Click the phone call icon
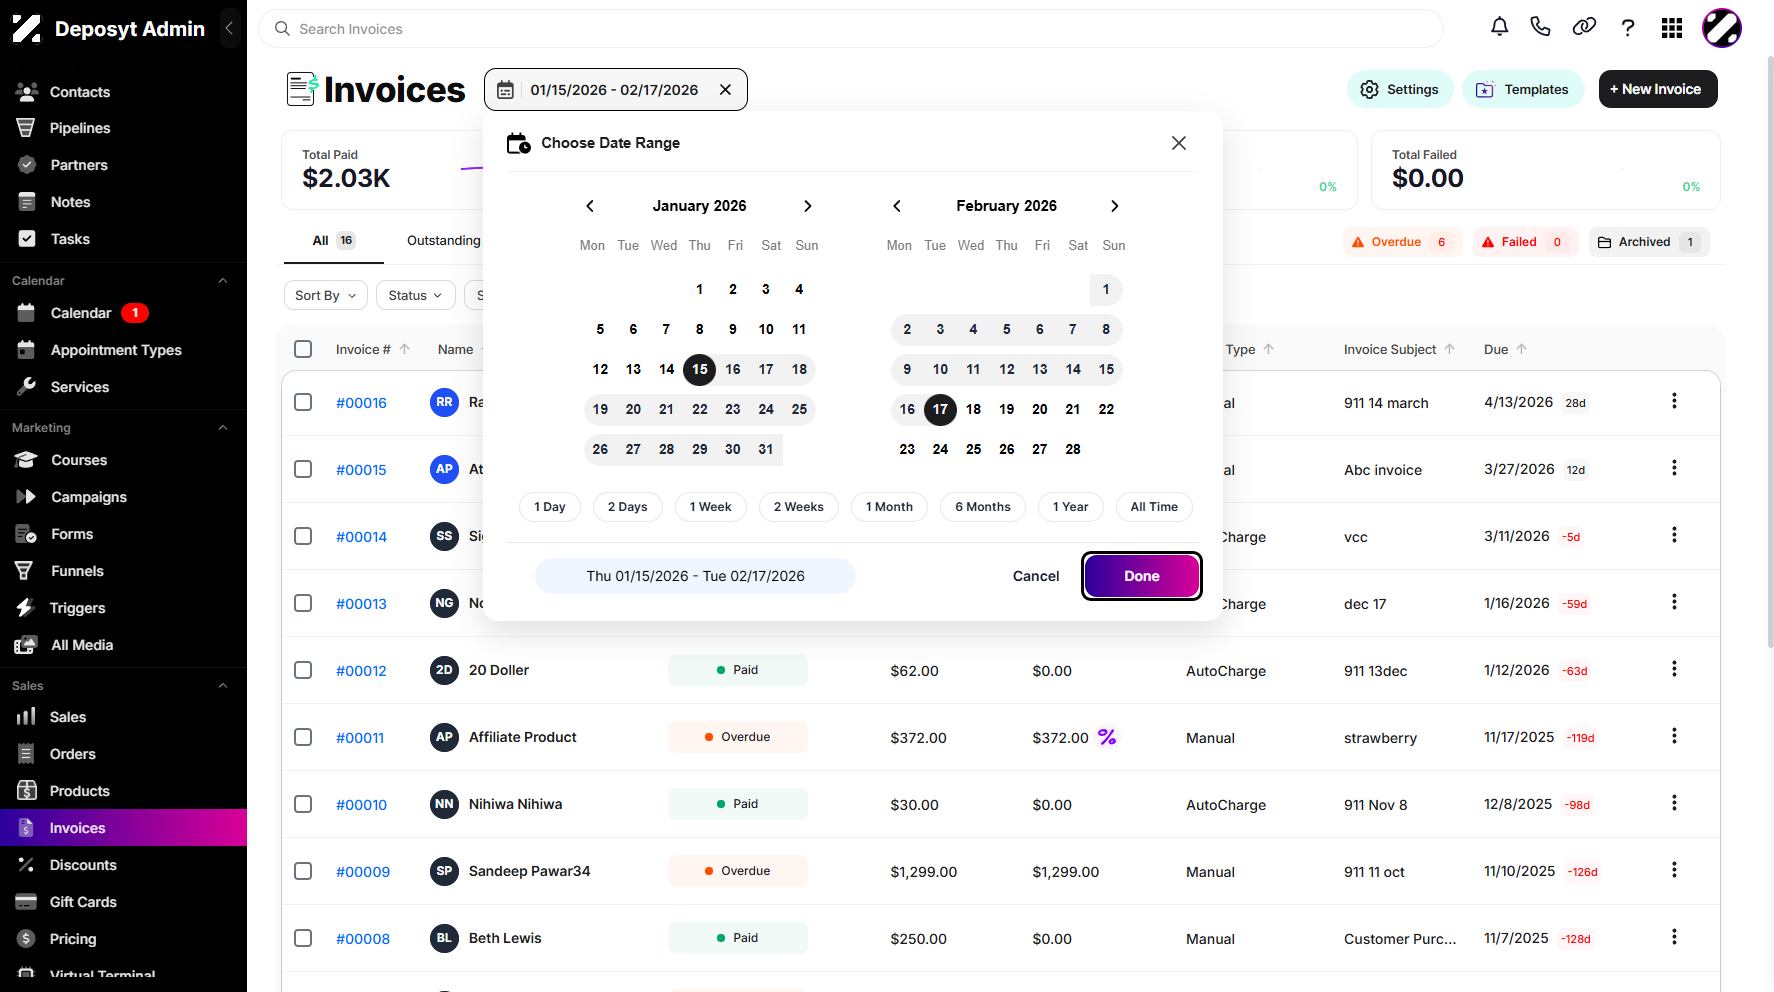Screen dimensions: 1774x992 (x=1540, y=28)
